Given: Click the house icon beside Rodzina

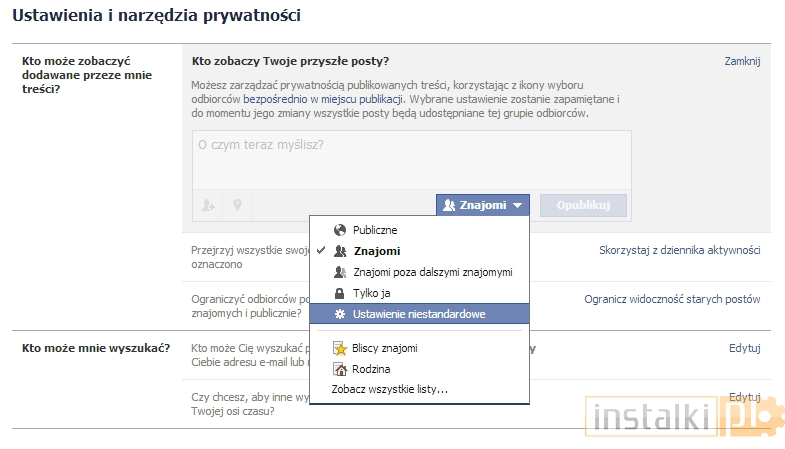Looking at the screenshot, I should [x=340, y=369].
